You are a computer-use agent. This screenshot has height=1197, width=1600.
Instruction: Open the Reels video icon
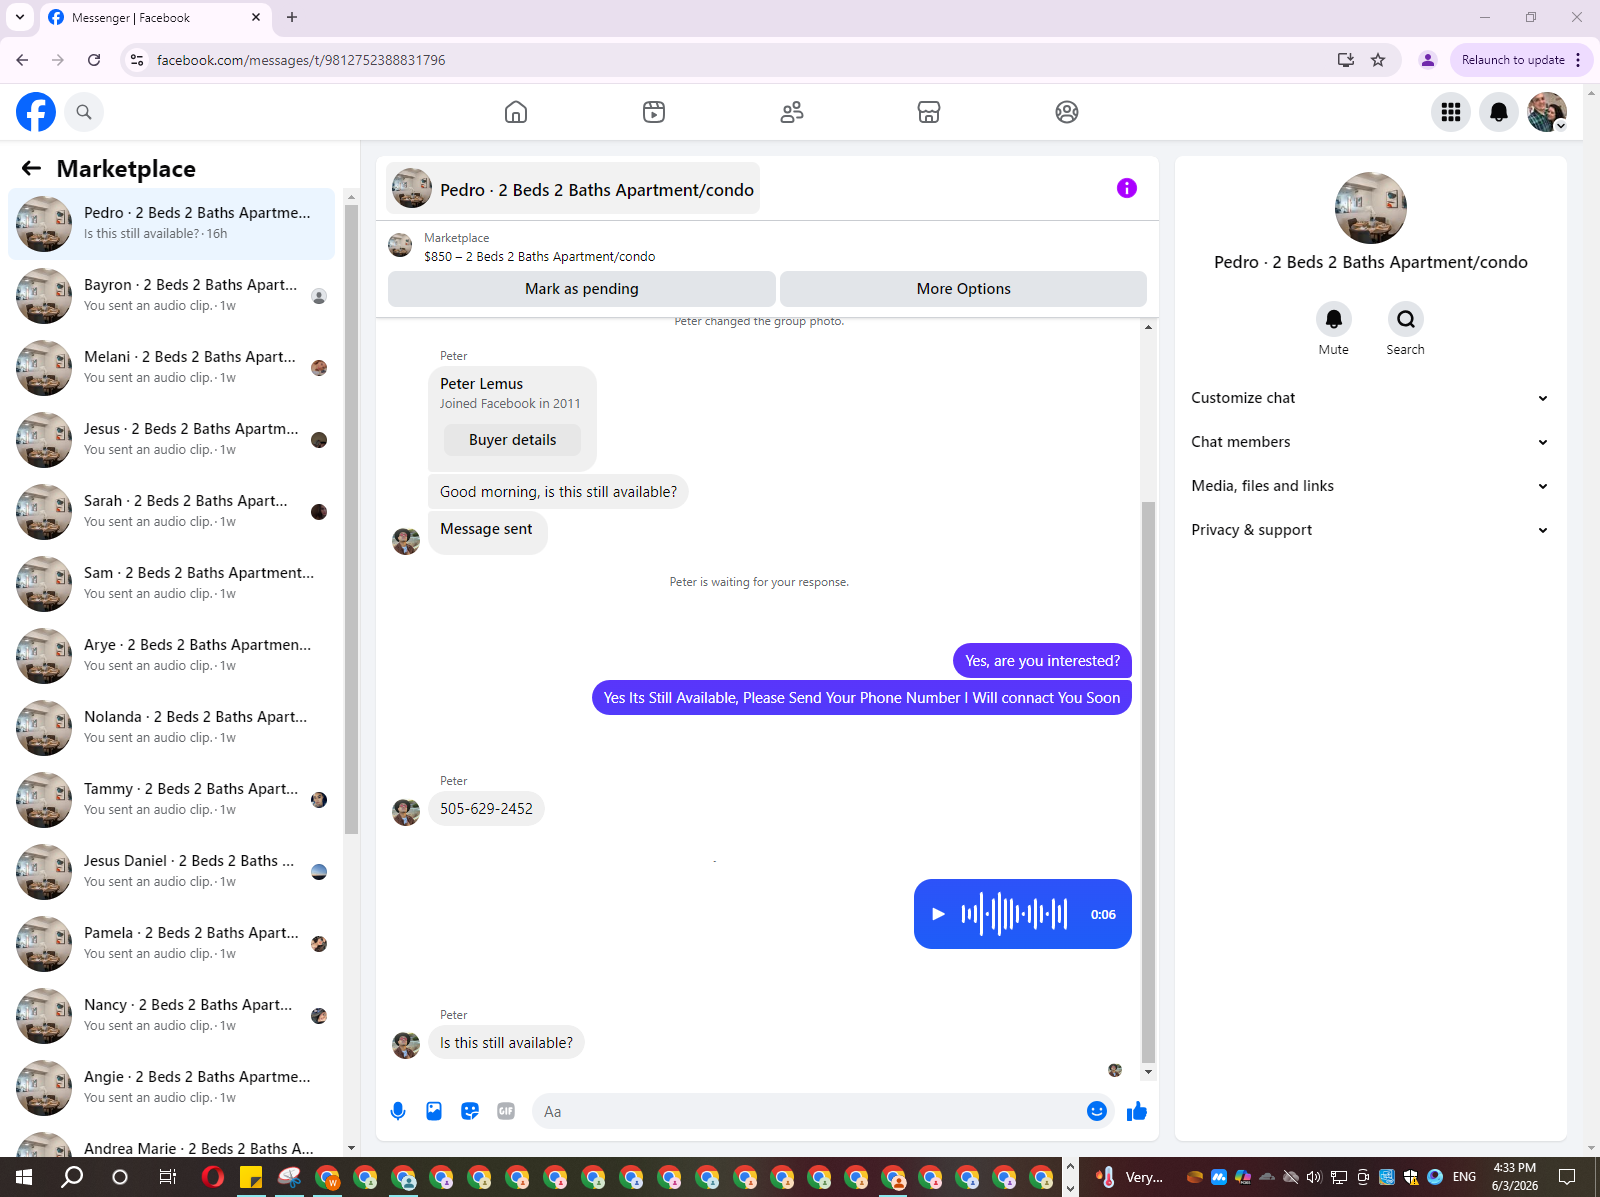pyautogui.click(x=654, y=112)
